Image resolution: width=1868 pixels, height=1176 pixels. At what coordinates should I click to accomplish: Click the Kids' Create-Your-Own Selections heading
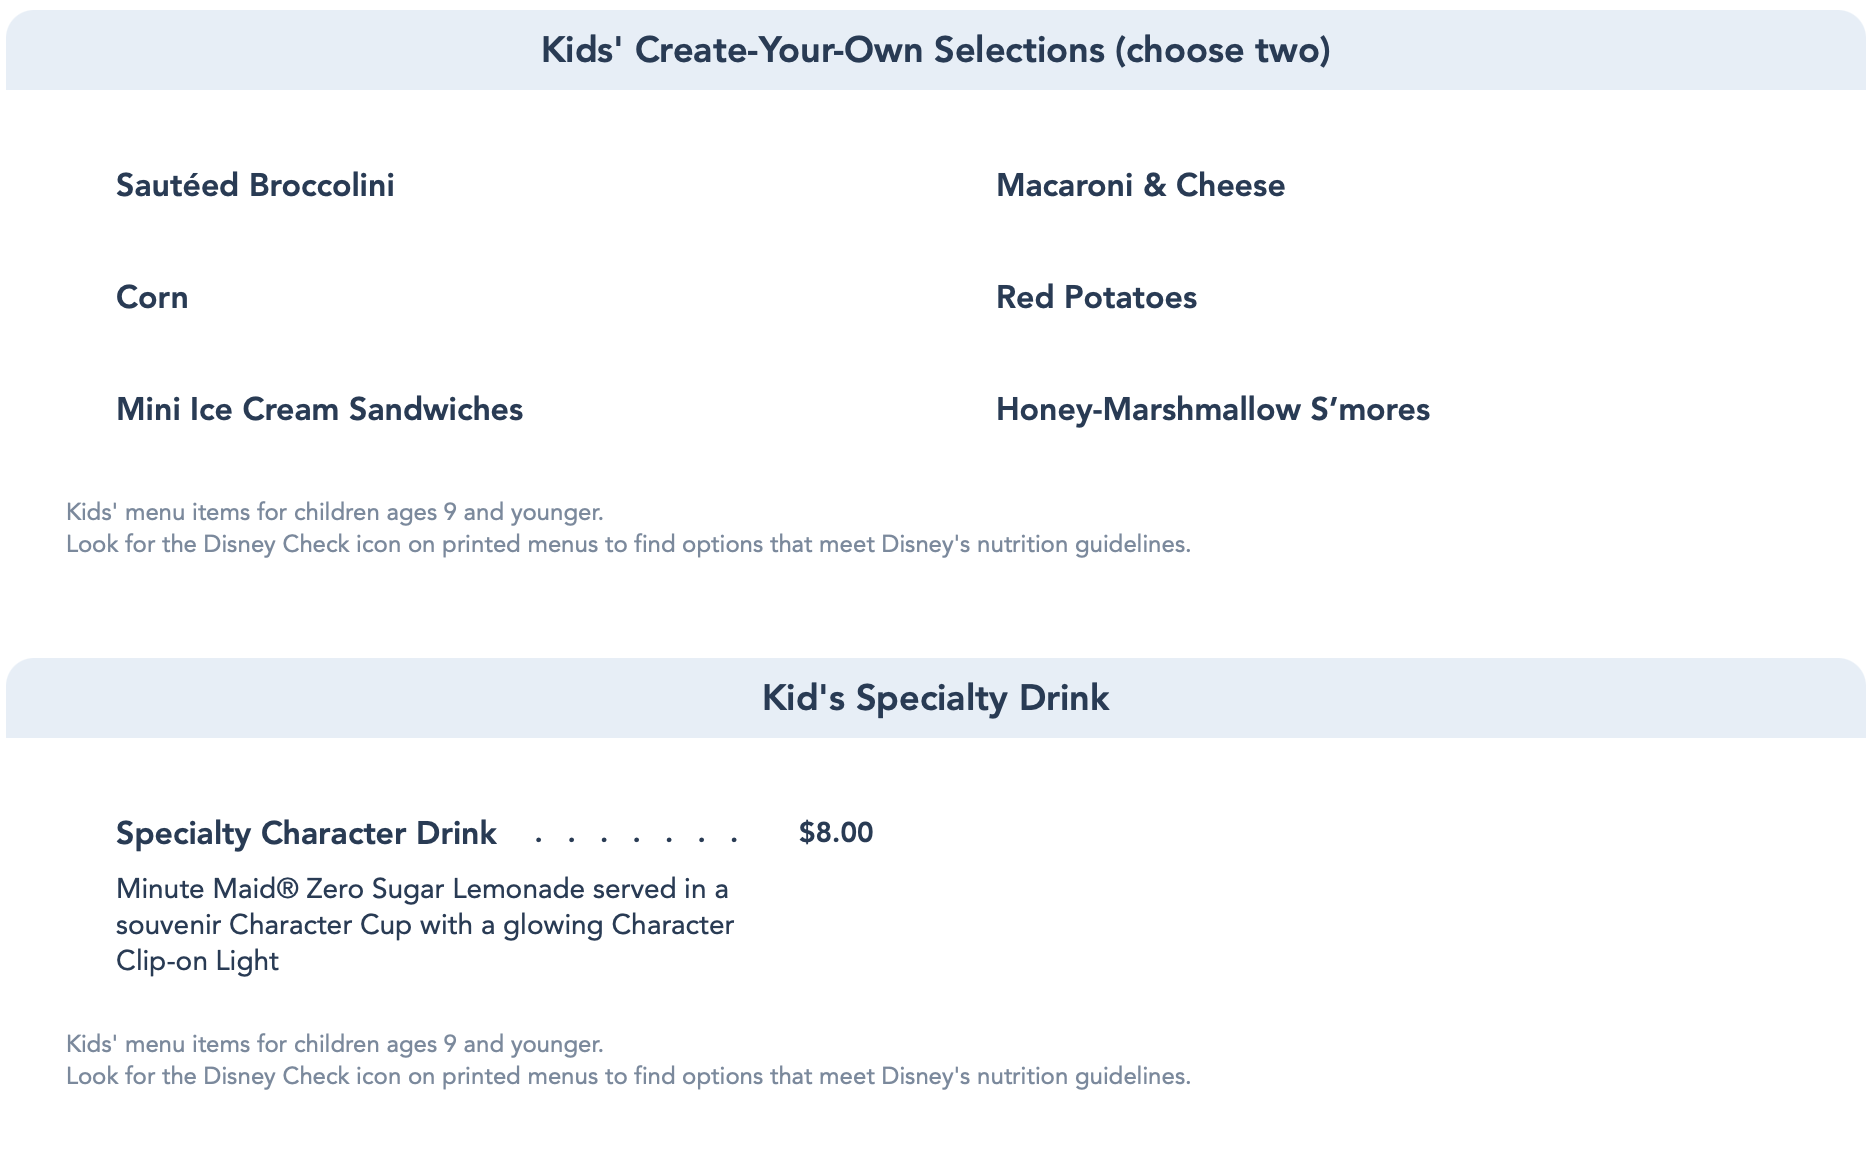pyautogui.click(x=822, y=50)
